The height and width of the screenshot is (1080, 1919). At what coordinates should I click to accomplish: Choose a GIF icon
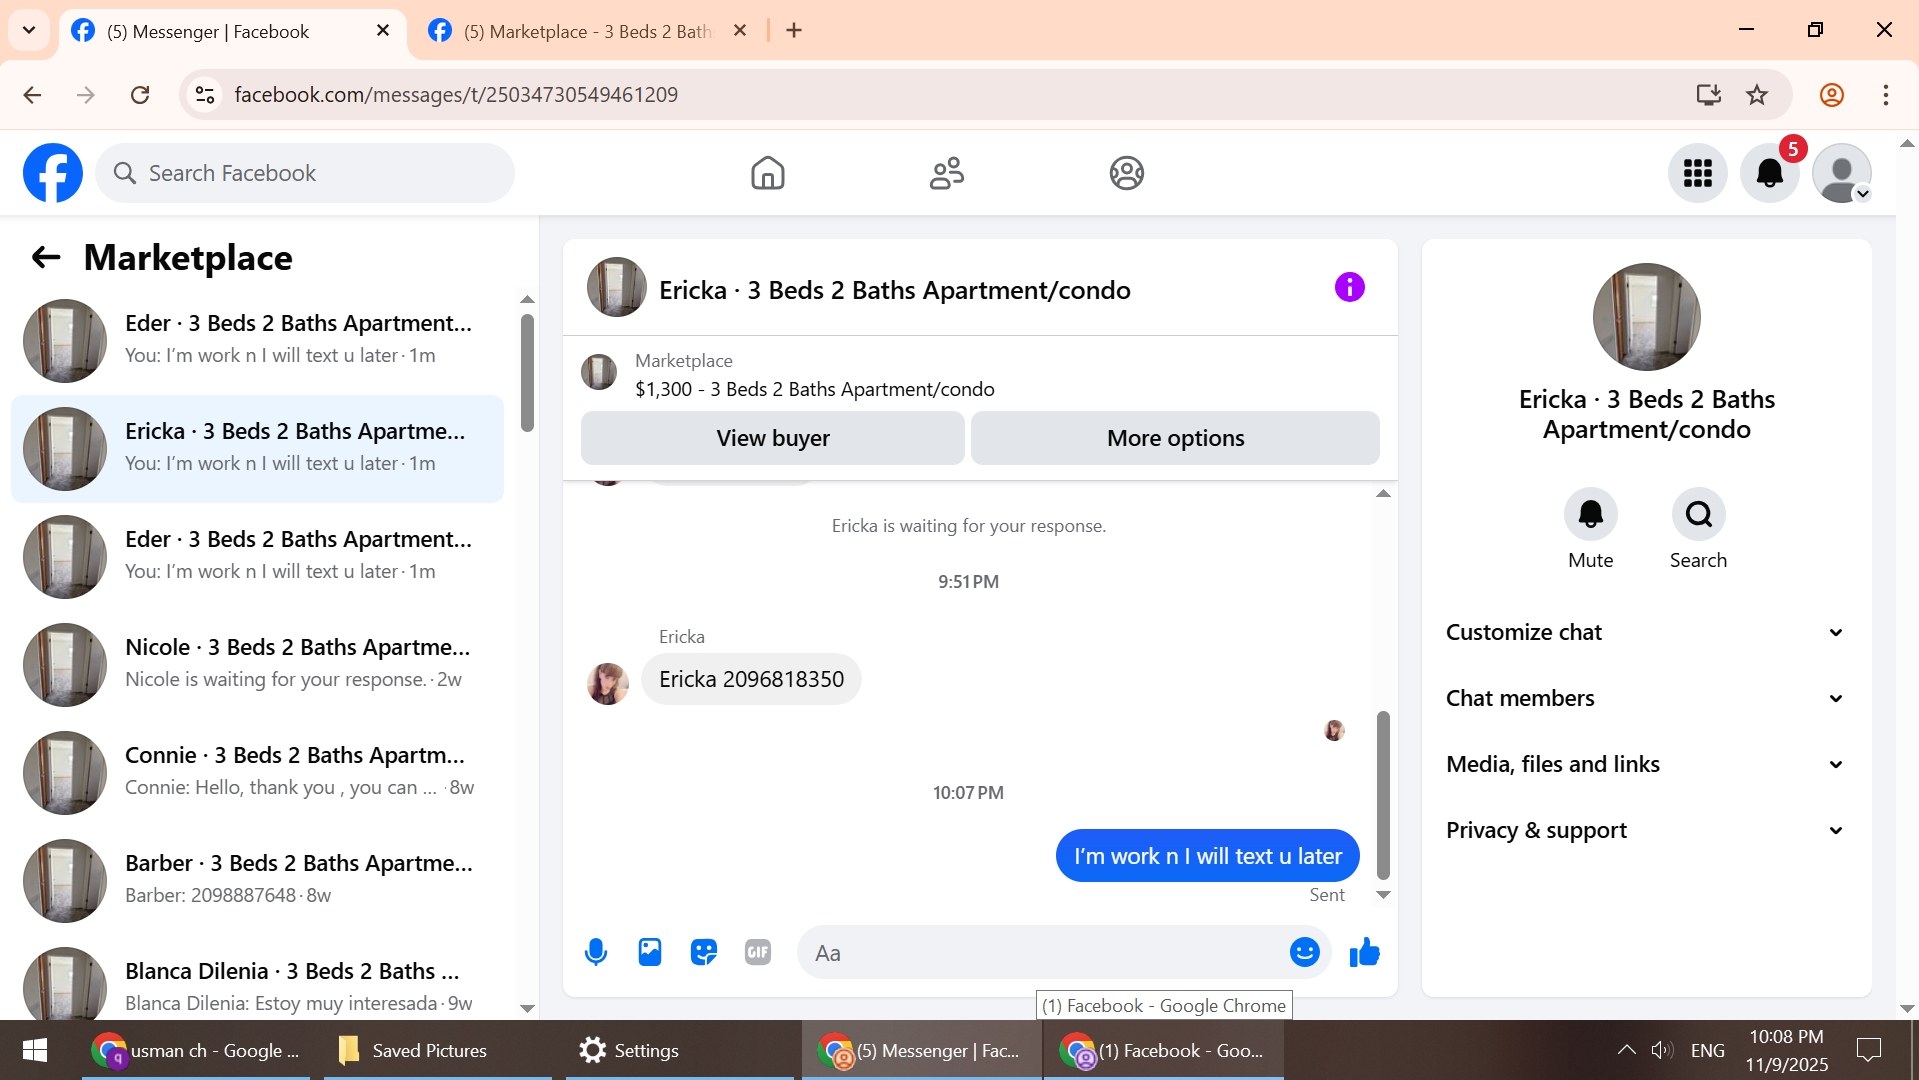[x=758, y=953]
